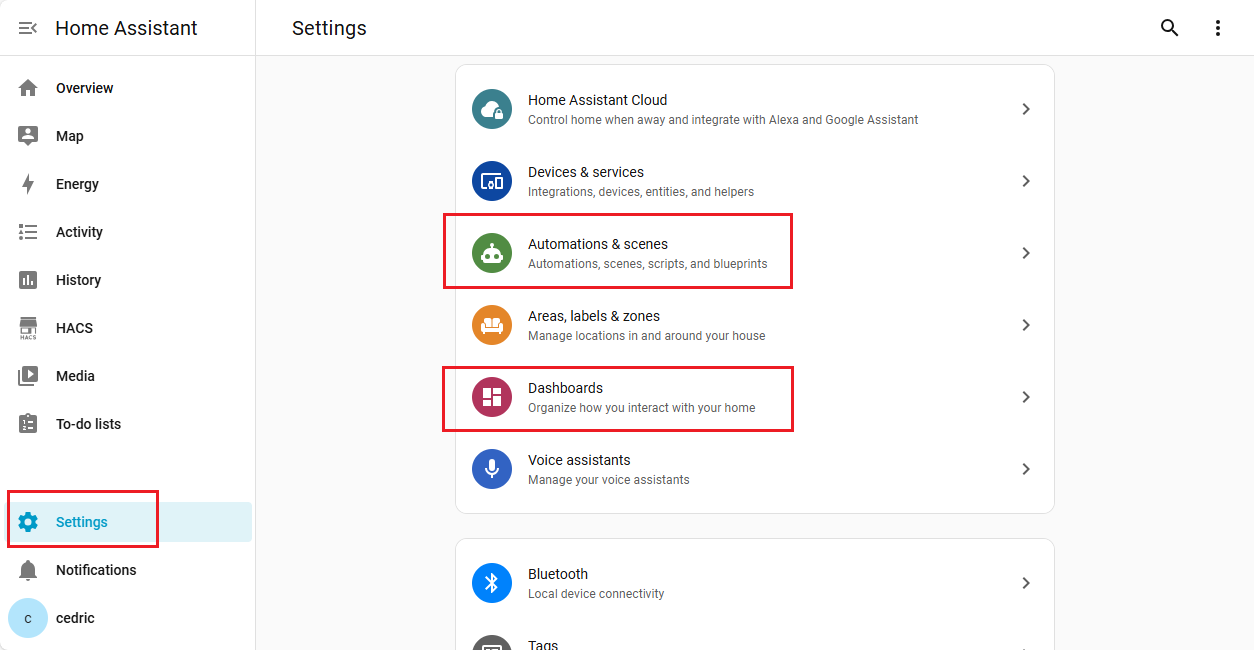Click the chevron next to Bluetooth
Viewport: 1254px width, 650px height.
(1025, 583)
